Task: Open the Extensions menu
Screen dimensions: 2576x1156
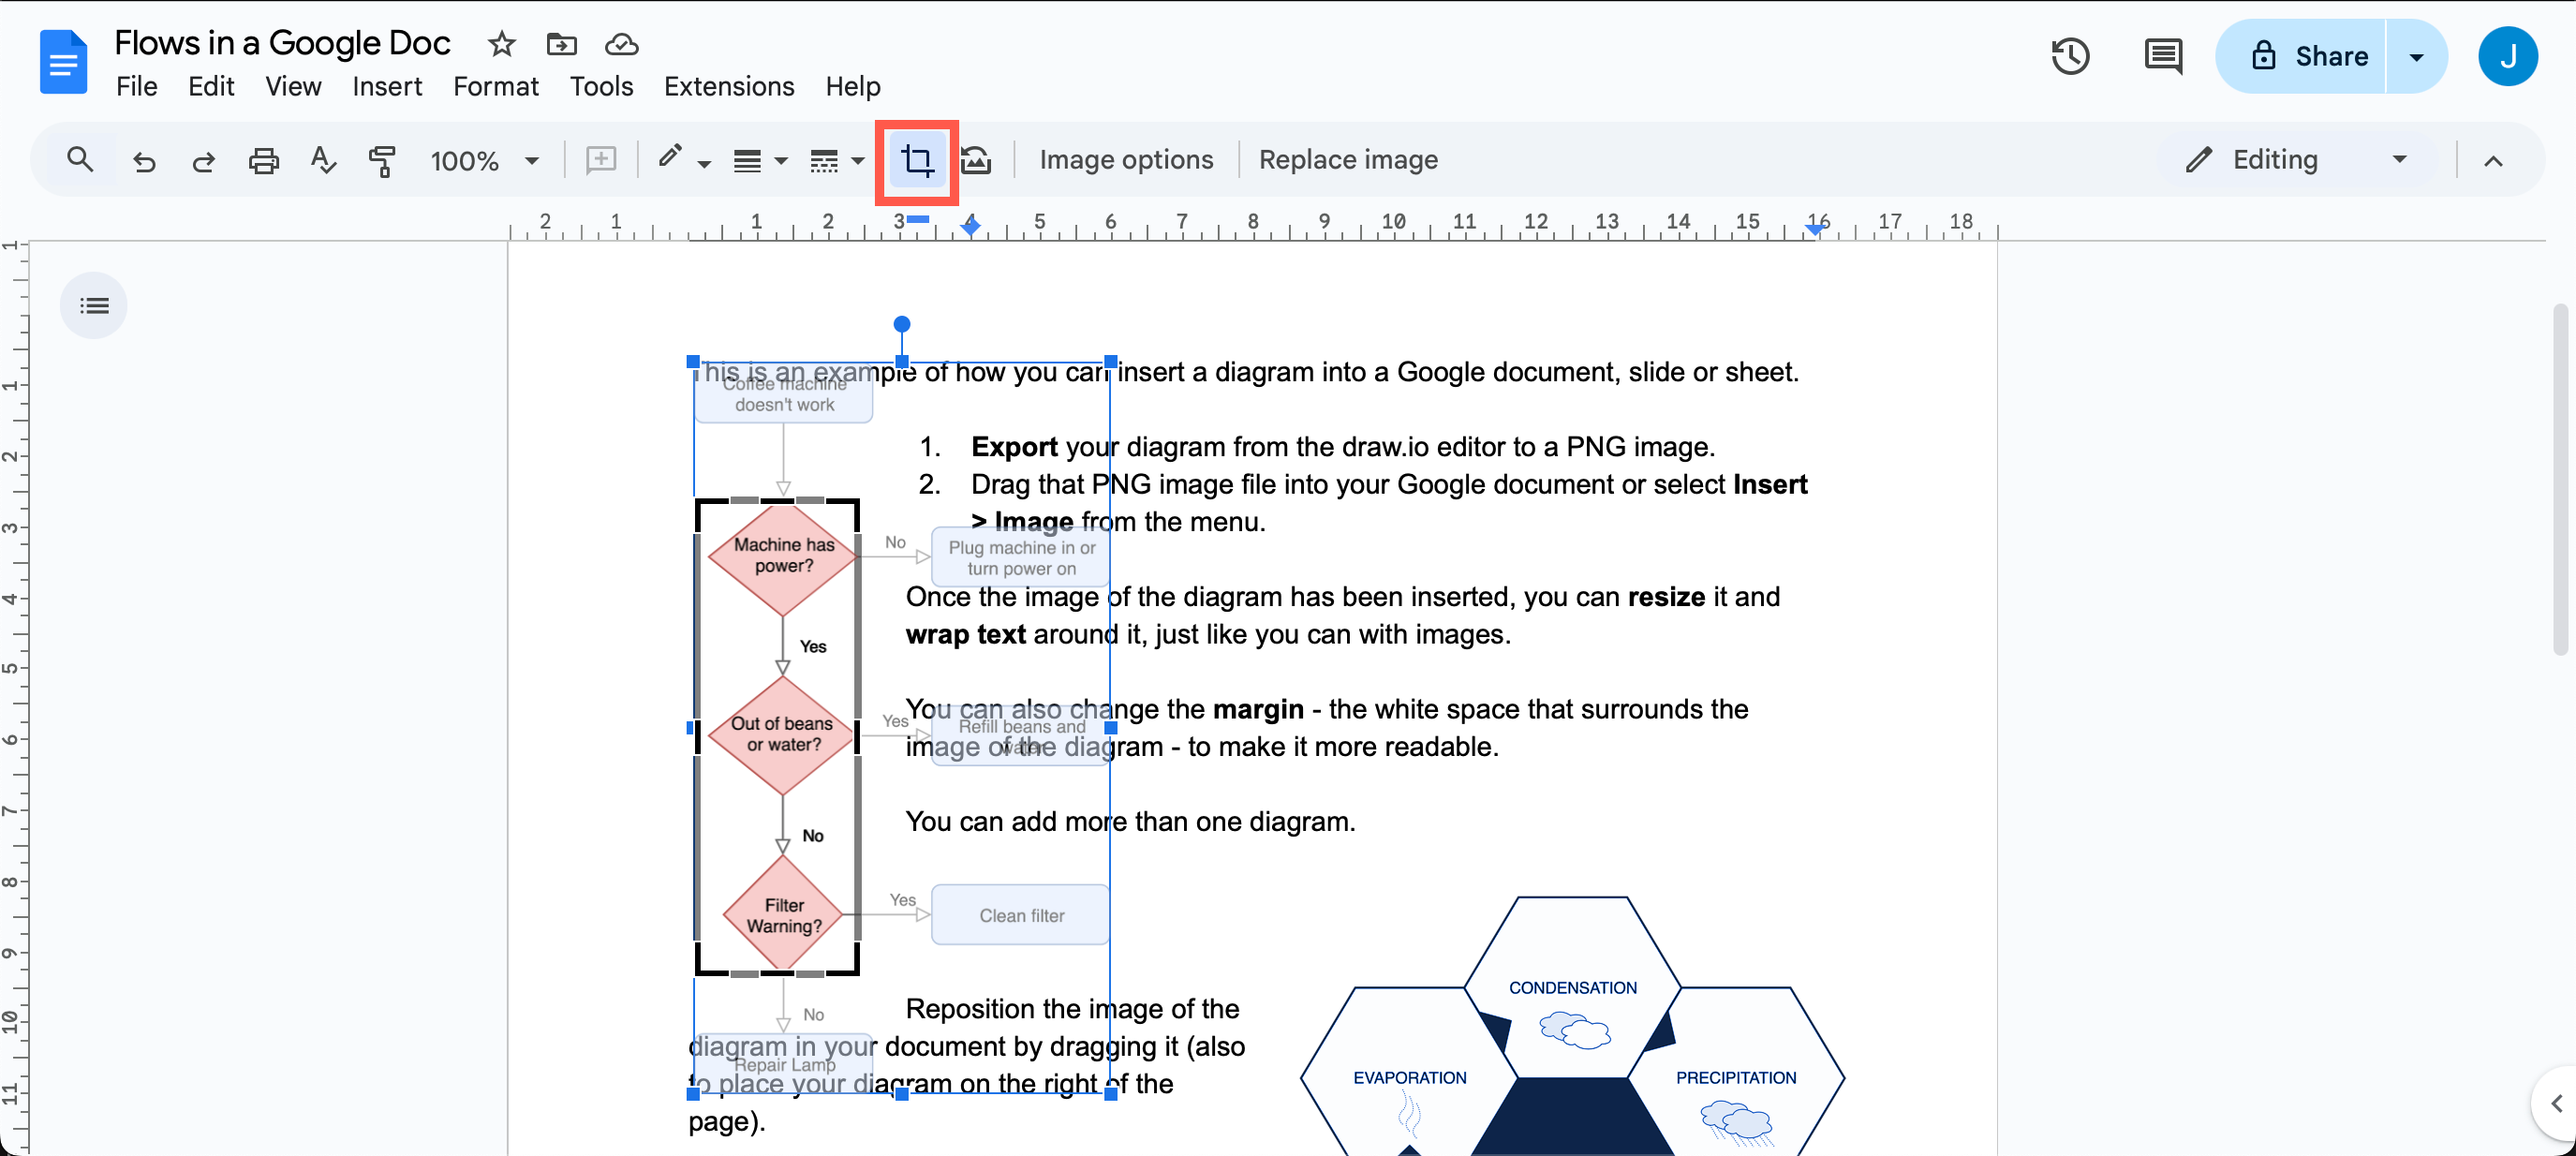Action: (x=729, y=86)
